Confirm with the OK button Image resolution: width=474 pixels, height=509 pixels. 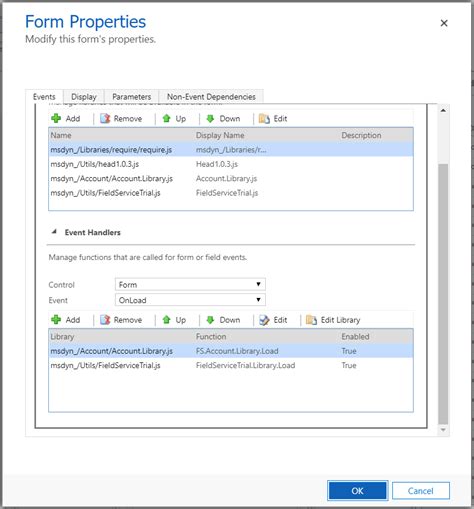pos(357,491)
